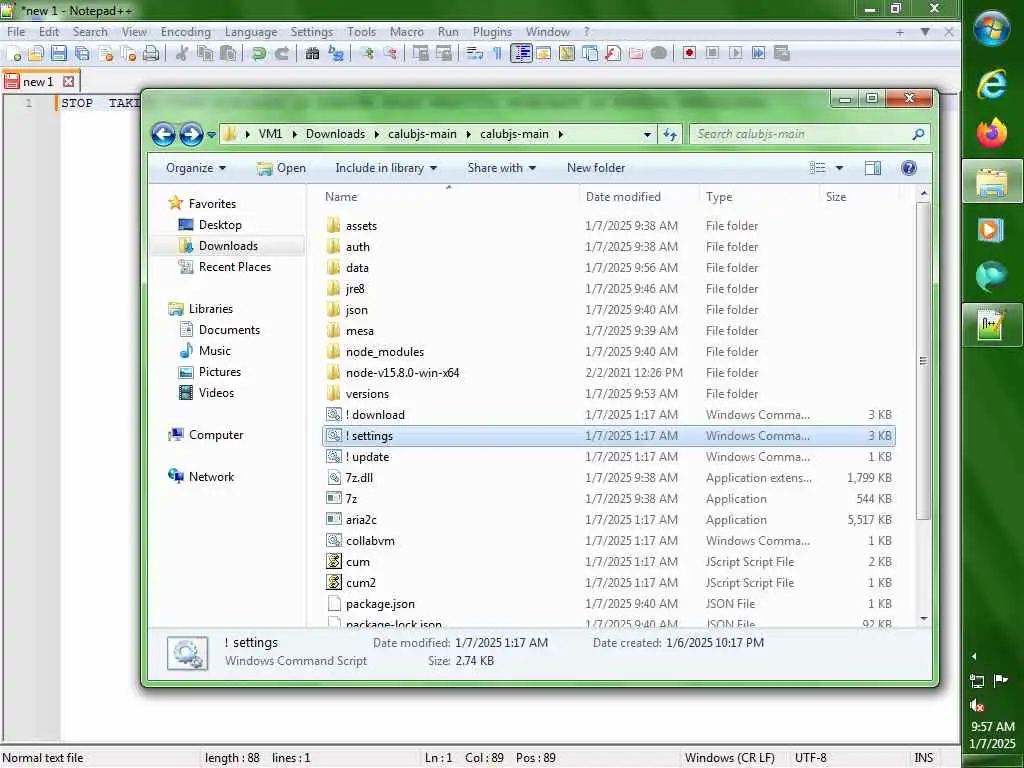Toggle the highlighted indent guide icon
The width and height of the screenshot is (1024, 768).
[x=521, y=54]
